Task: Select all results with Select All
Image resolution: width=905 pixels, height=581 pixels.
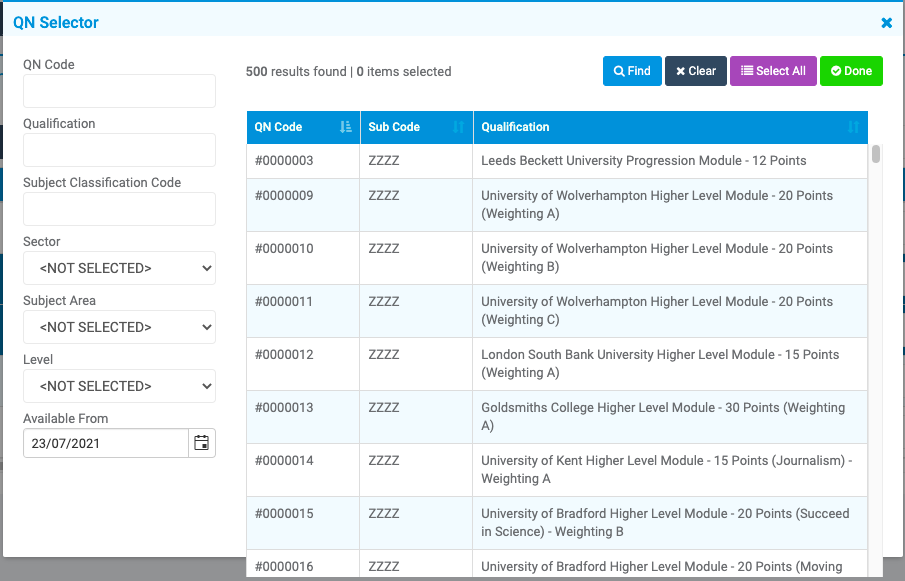Action: click(773, 71)
